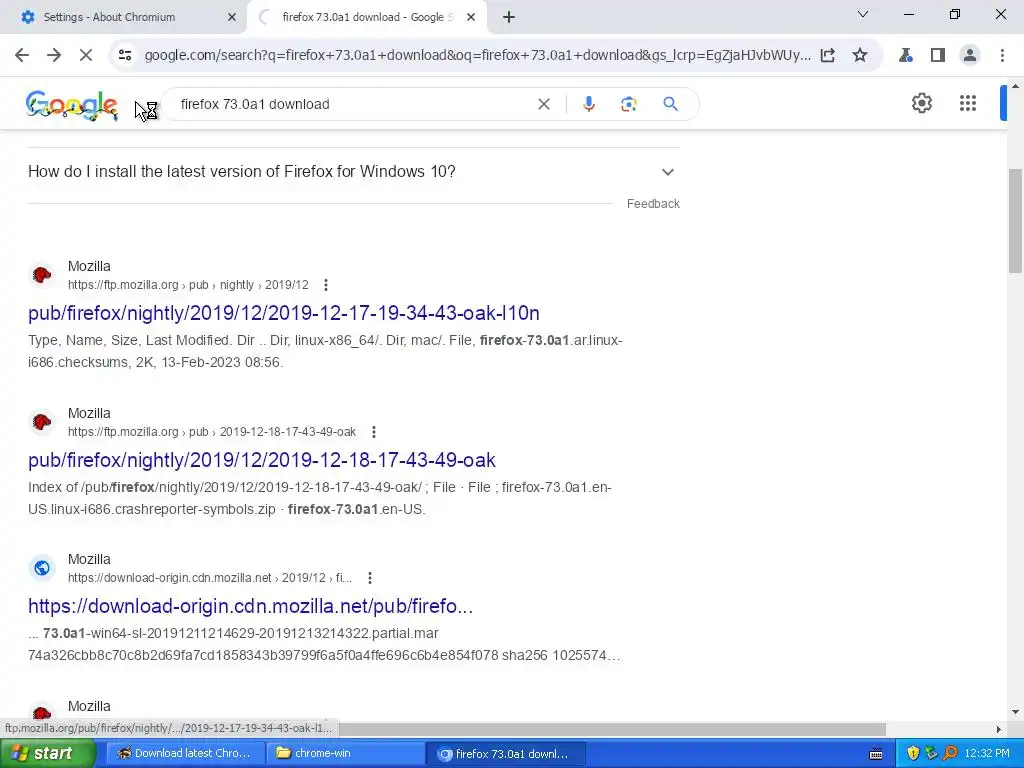Submit search with magnifier icon

coord(670,104)
